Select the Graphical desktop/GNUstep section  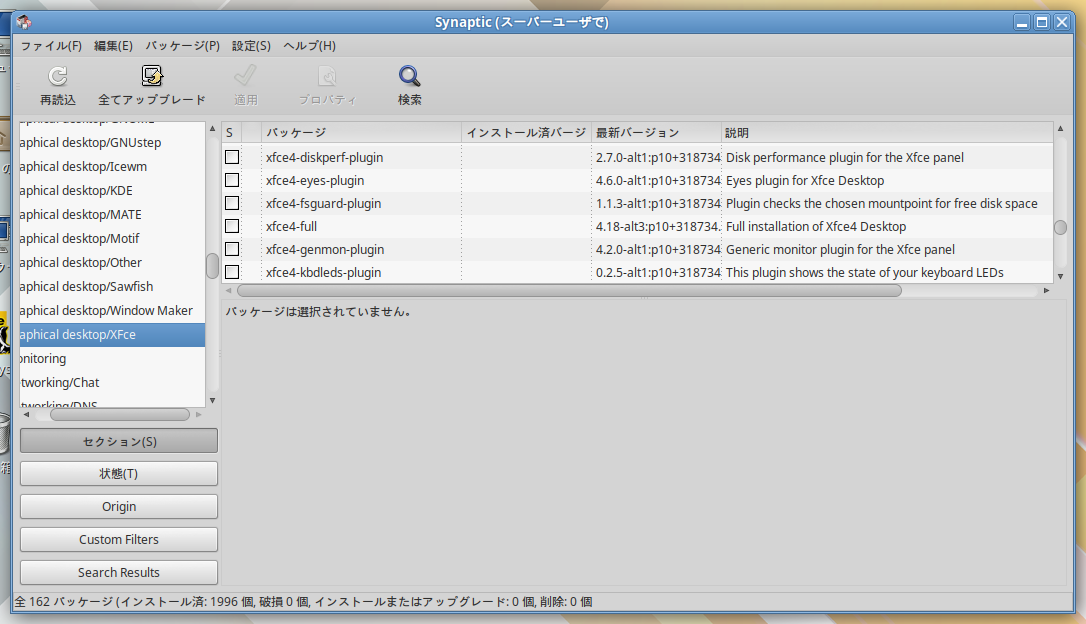click(x=112, y=143)
